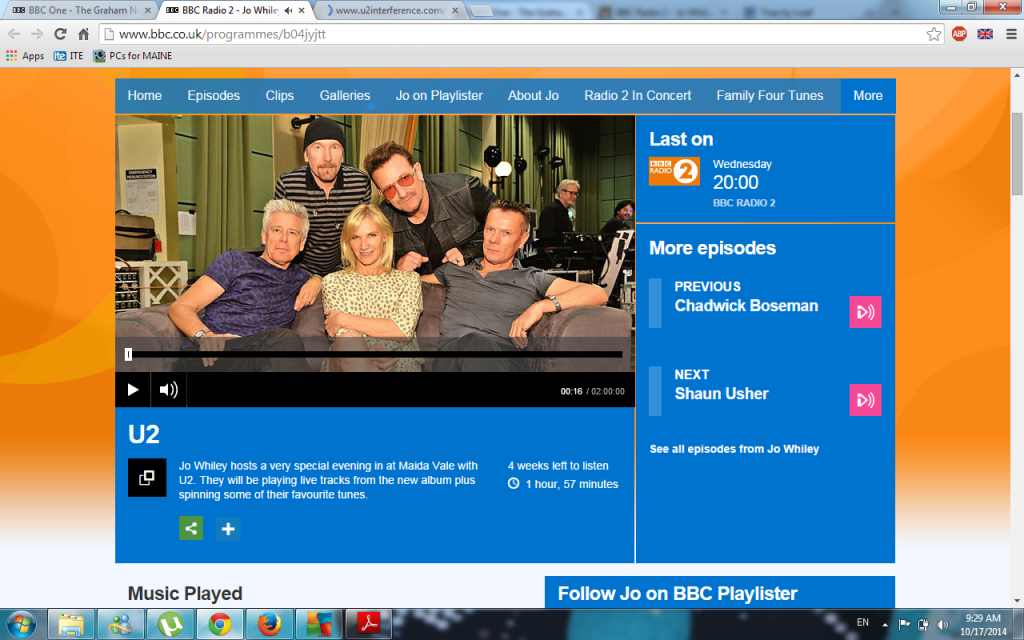
Task: Mute the player volume speaker icon
Action: (168, 390)
